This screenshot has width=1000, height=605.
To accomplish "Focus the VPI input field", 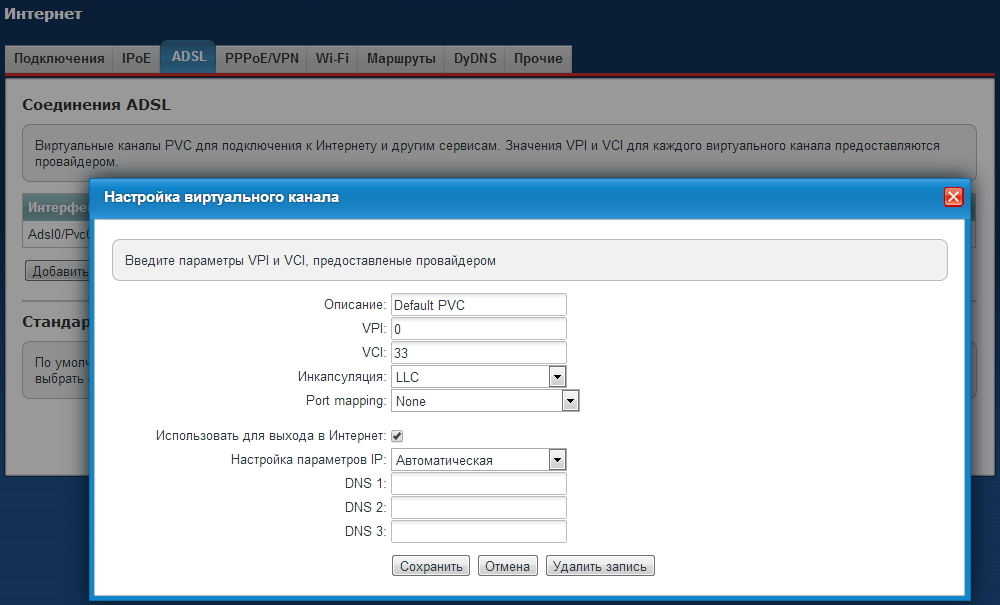I will point(479,329).
